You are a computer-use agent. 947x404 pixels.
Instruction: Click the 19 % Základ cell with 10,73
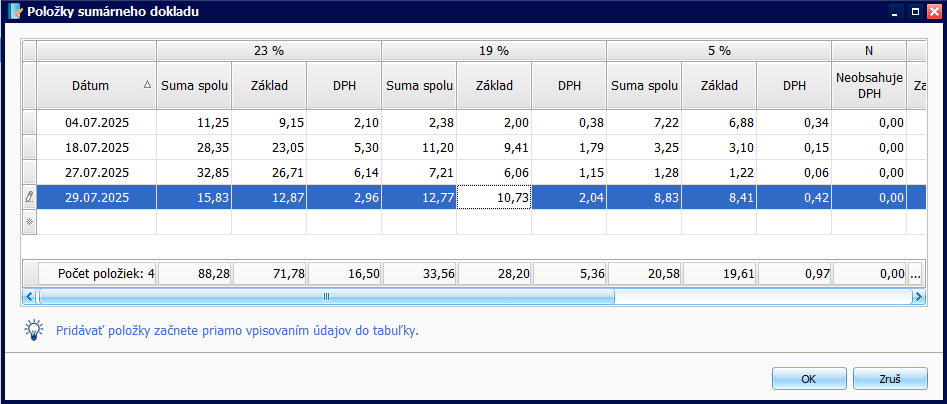tap(494, 198)
